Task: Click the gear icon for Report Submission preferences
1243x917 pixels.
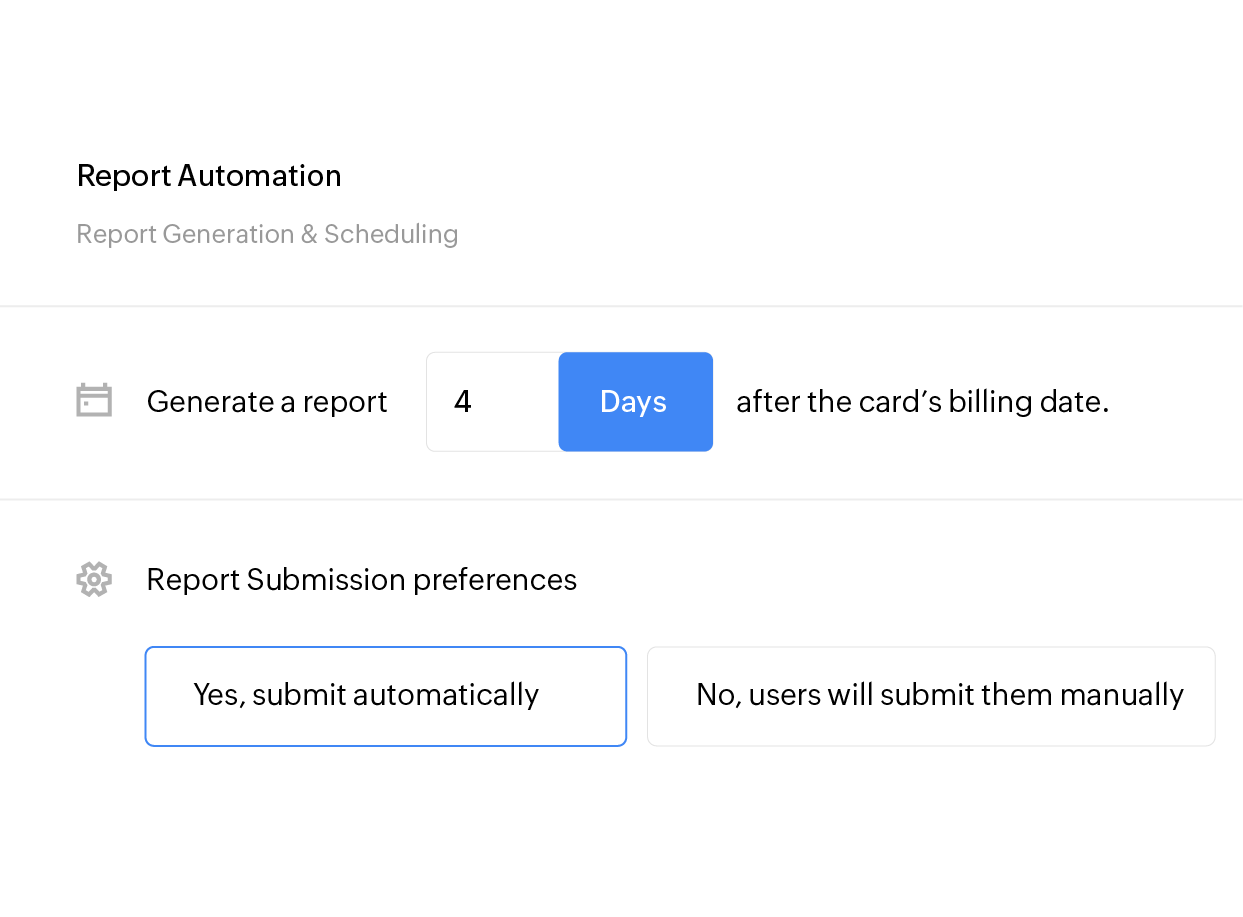Action: pyautogui.click(x=93, y=579)
